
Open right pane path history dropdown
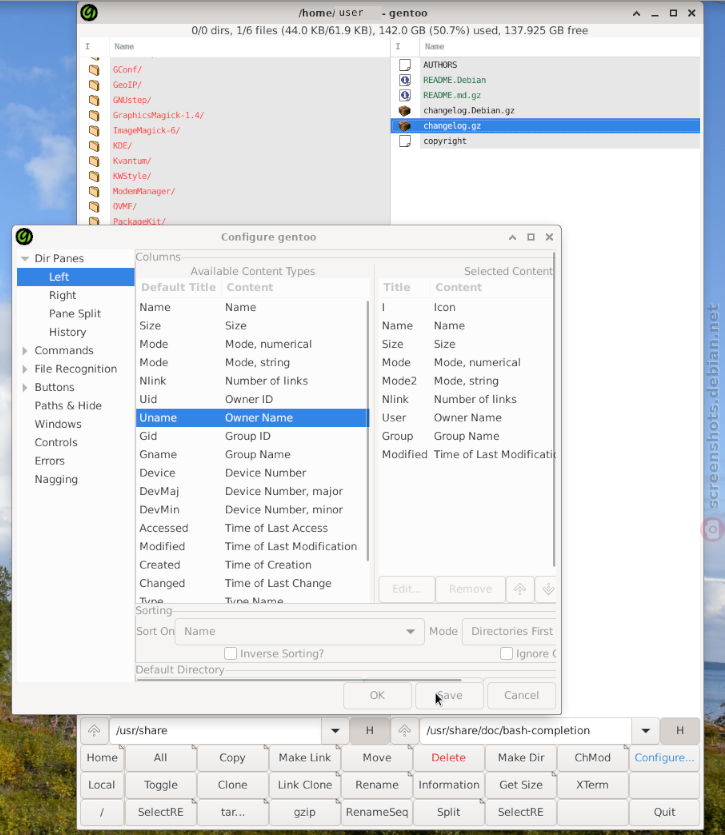646,731
